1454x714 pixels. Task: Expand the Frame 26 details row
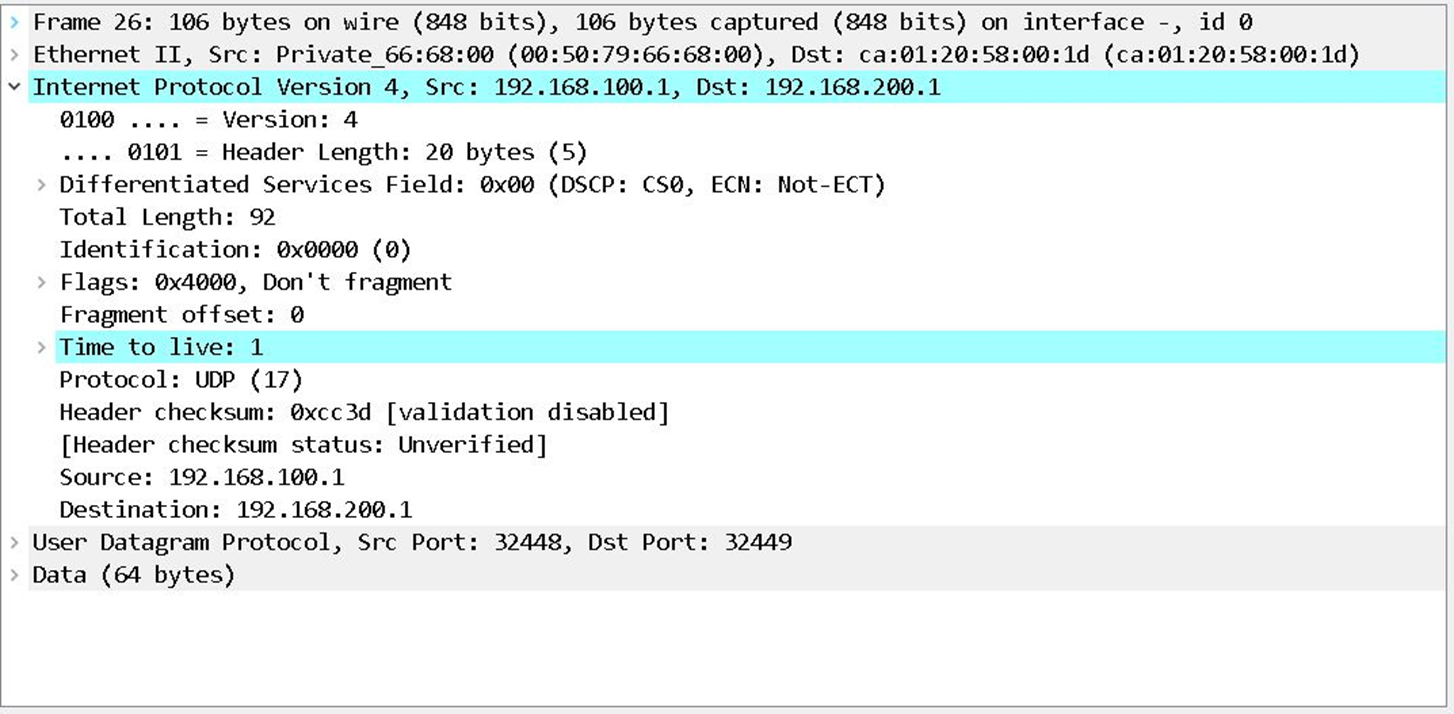tap(13, 21)
